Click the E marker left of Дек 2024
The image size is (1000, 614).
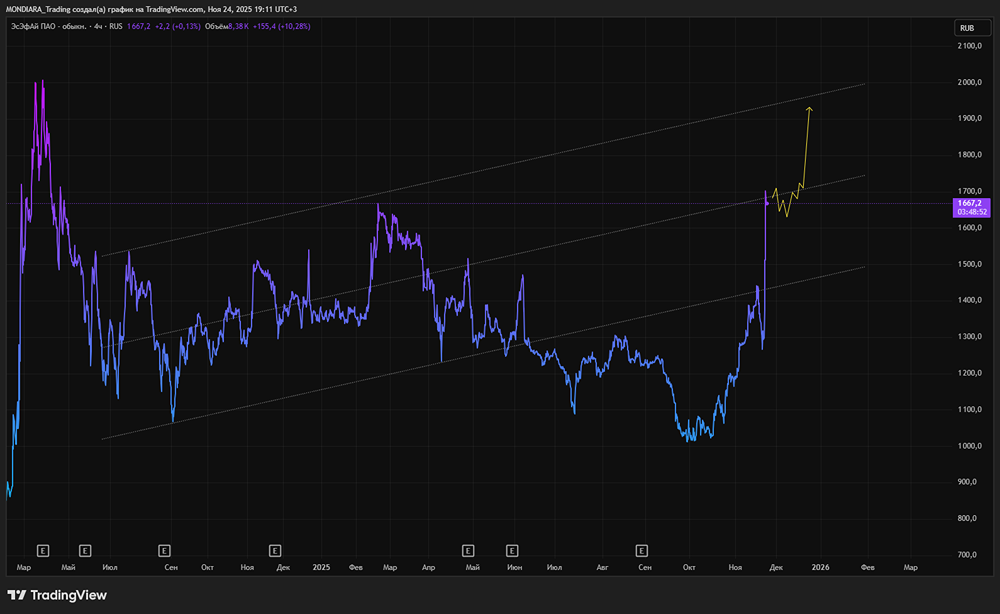point(275,550)
